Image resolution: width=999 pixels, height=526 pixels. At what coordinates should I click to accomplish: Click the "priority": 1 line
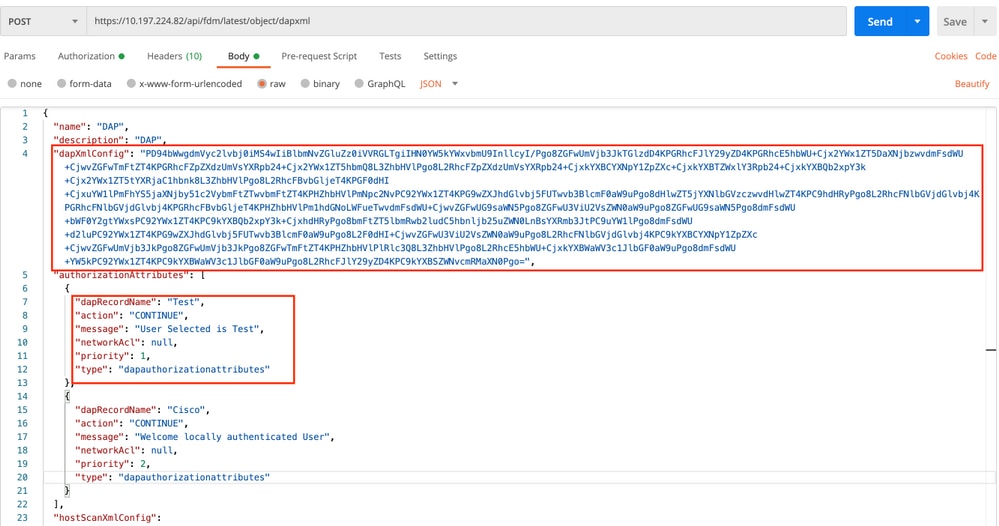[113, 356]
